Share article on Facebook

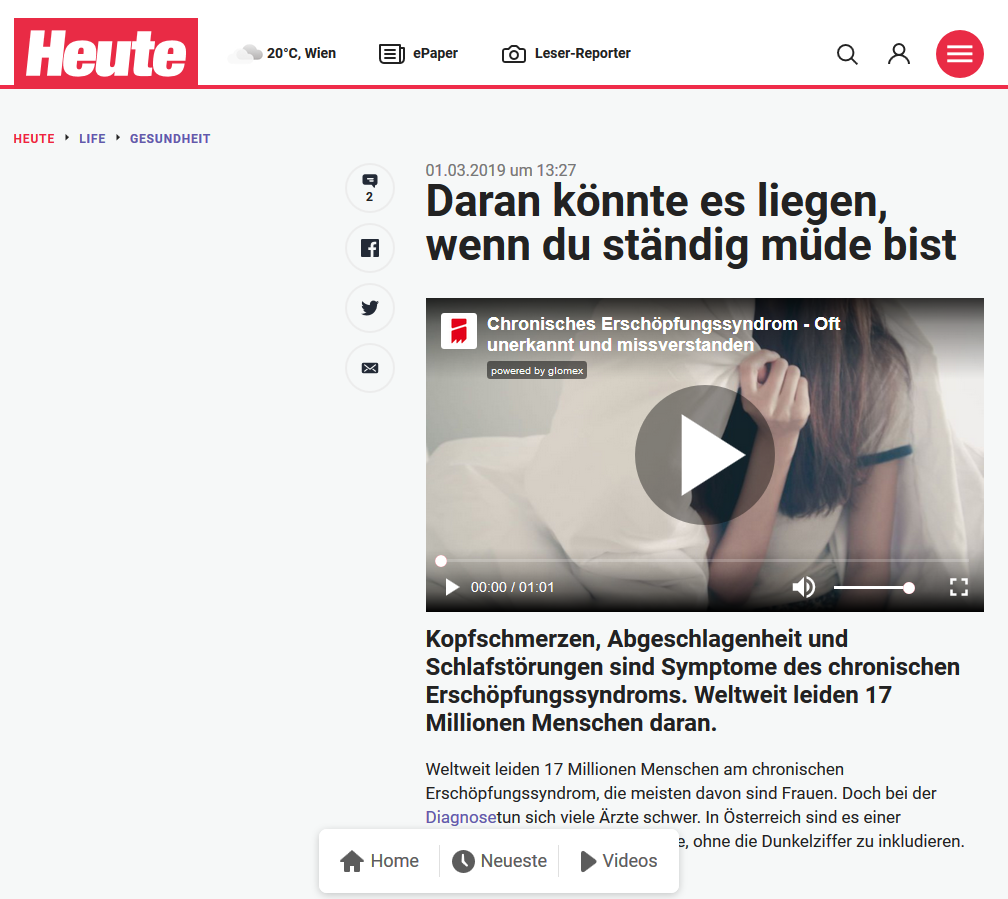[370, 248]
